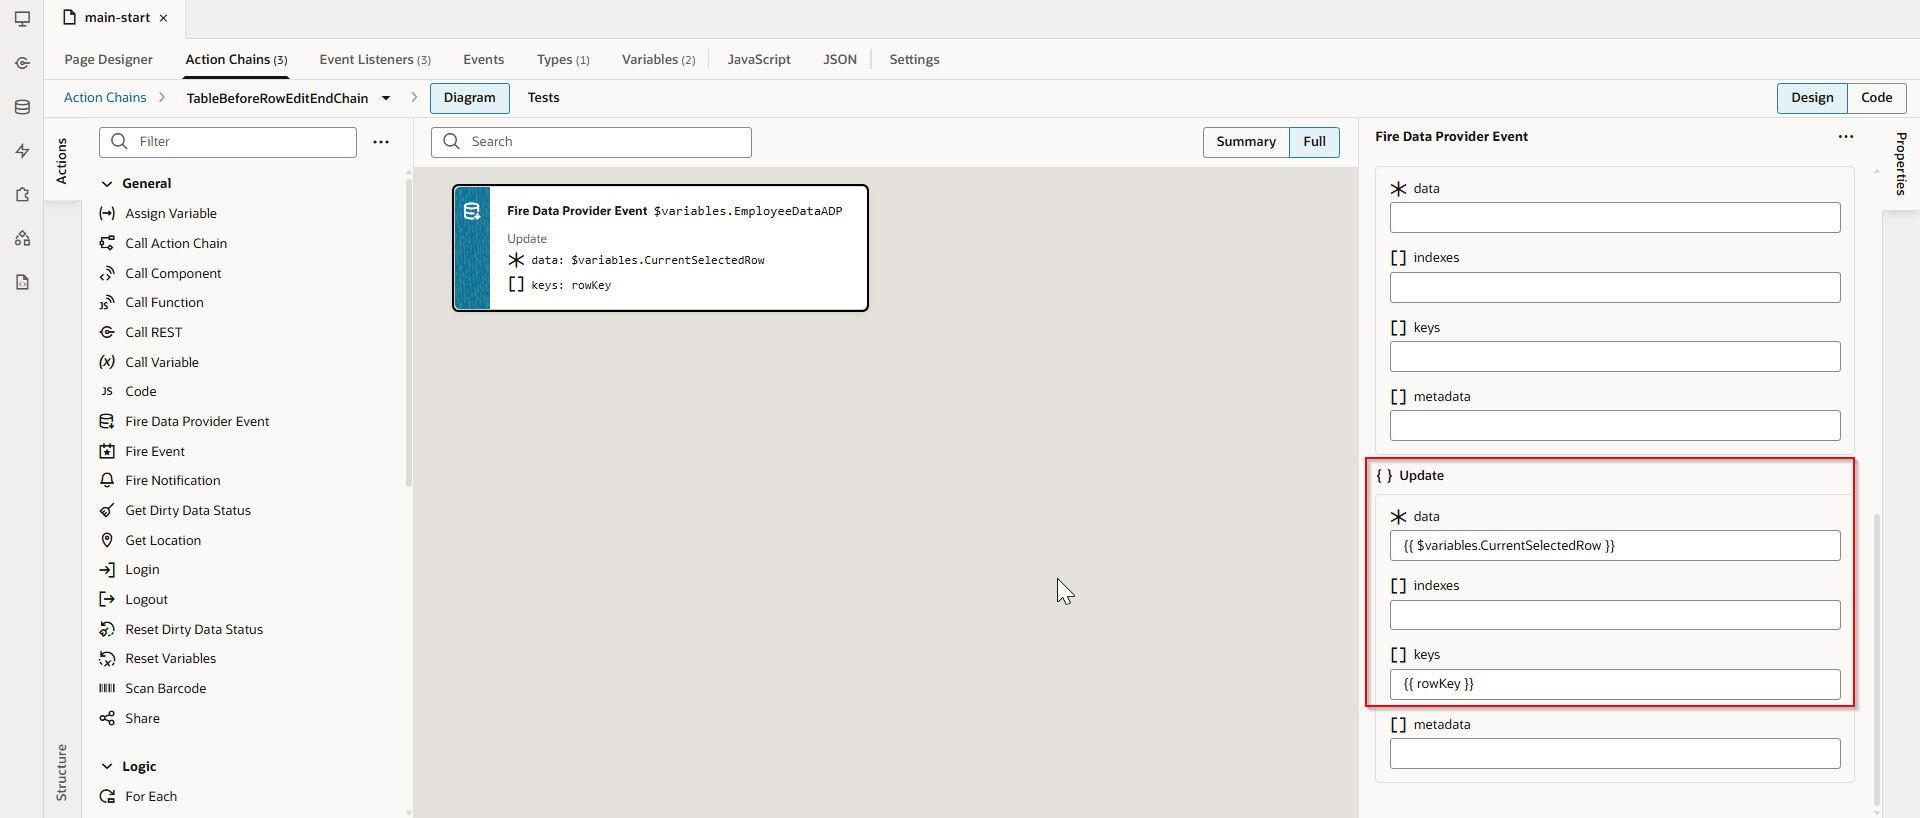
Task: Open the Variables tab
Action: [x=658, y=60]
